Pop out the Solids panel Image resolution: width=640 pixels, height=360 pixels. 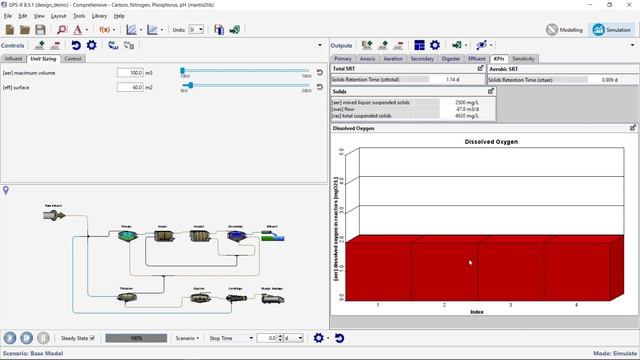coord(491,91)
